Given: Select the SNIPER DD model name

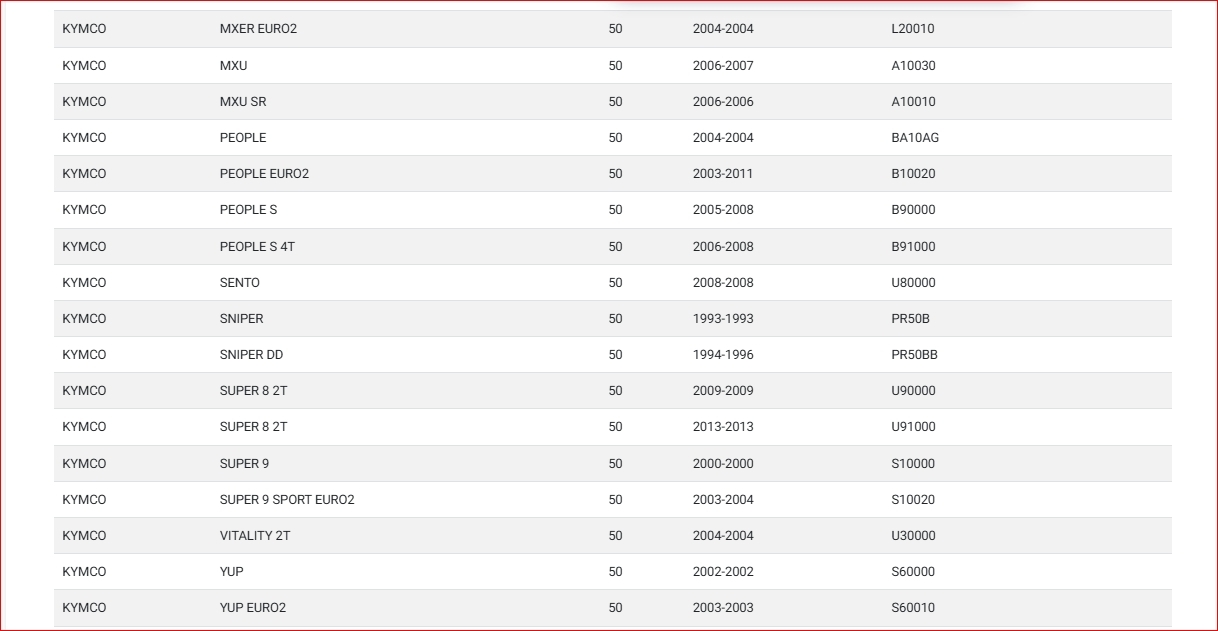Looking at the screenshot, I should click(251, 355).
